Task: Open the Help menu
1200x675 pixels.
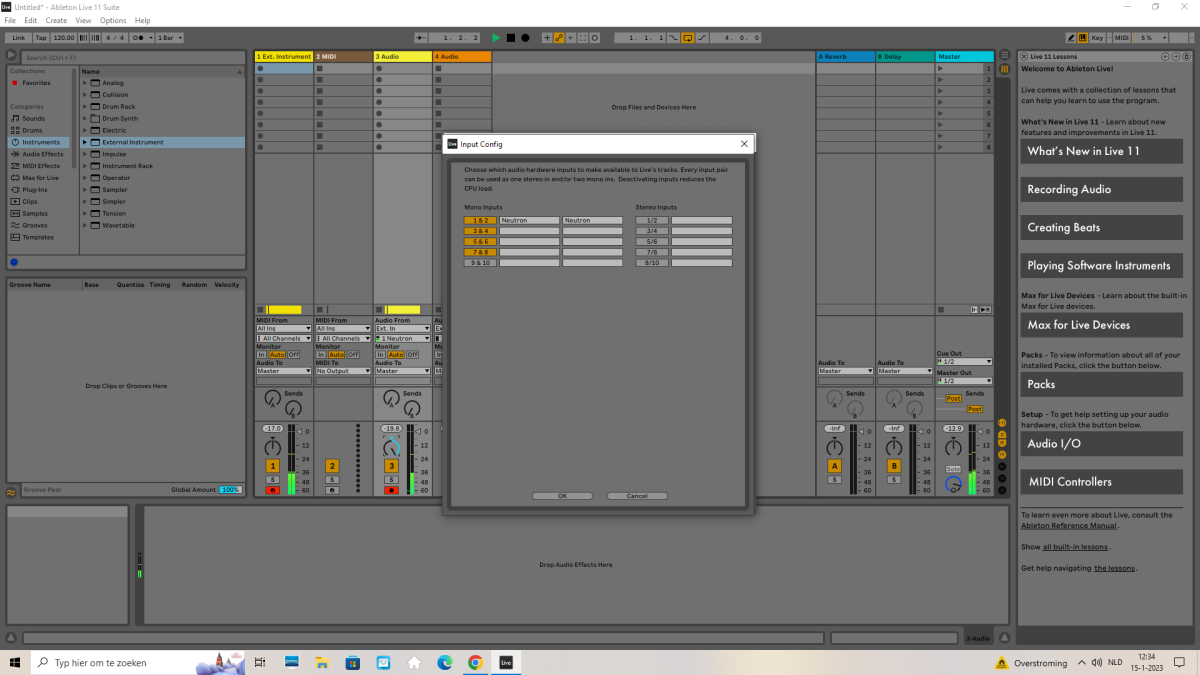Action: pyautogui.click(x=143, y=20)
